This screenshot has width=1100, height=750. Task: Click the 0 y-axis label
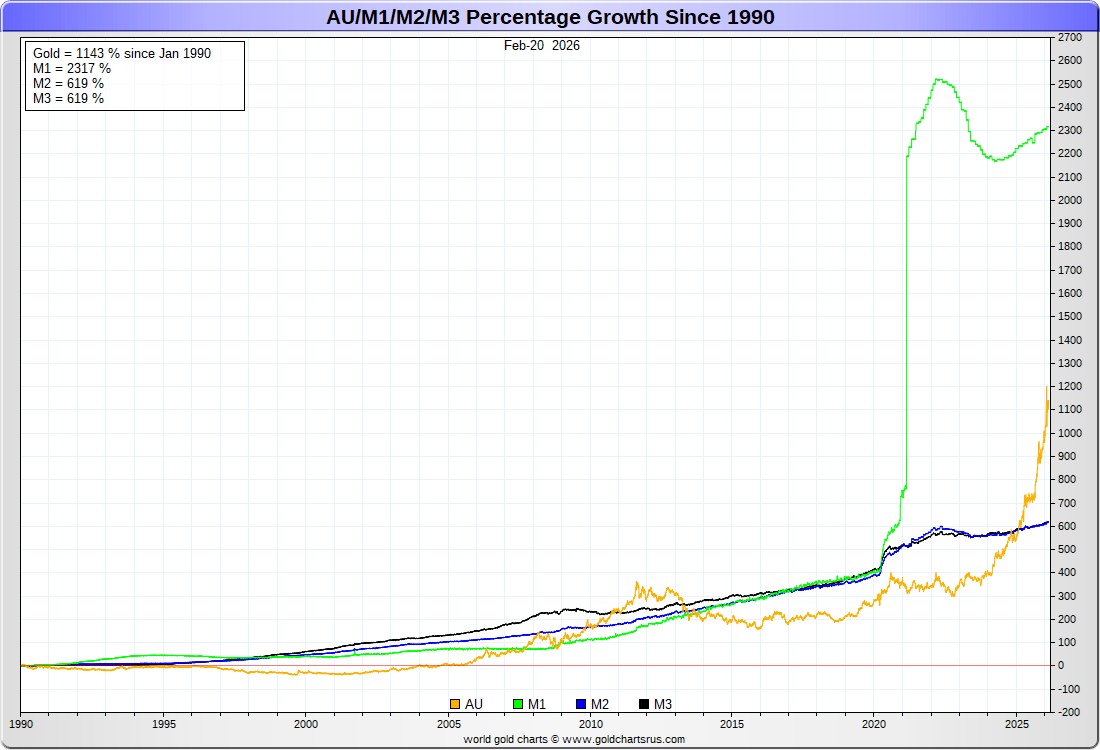coord(1061,665)
